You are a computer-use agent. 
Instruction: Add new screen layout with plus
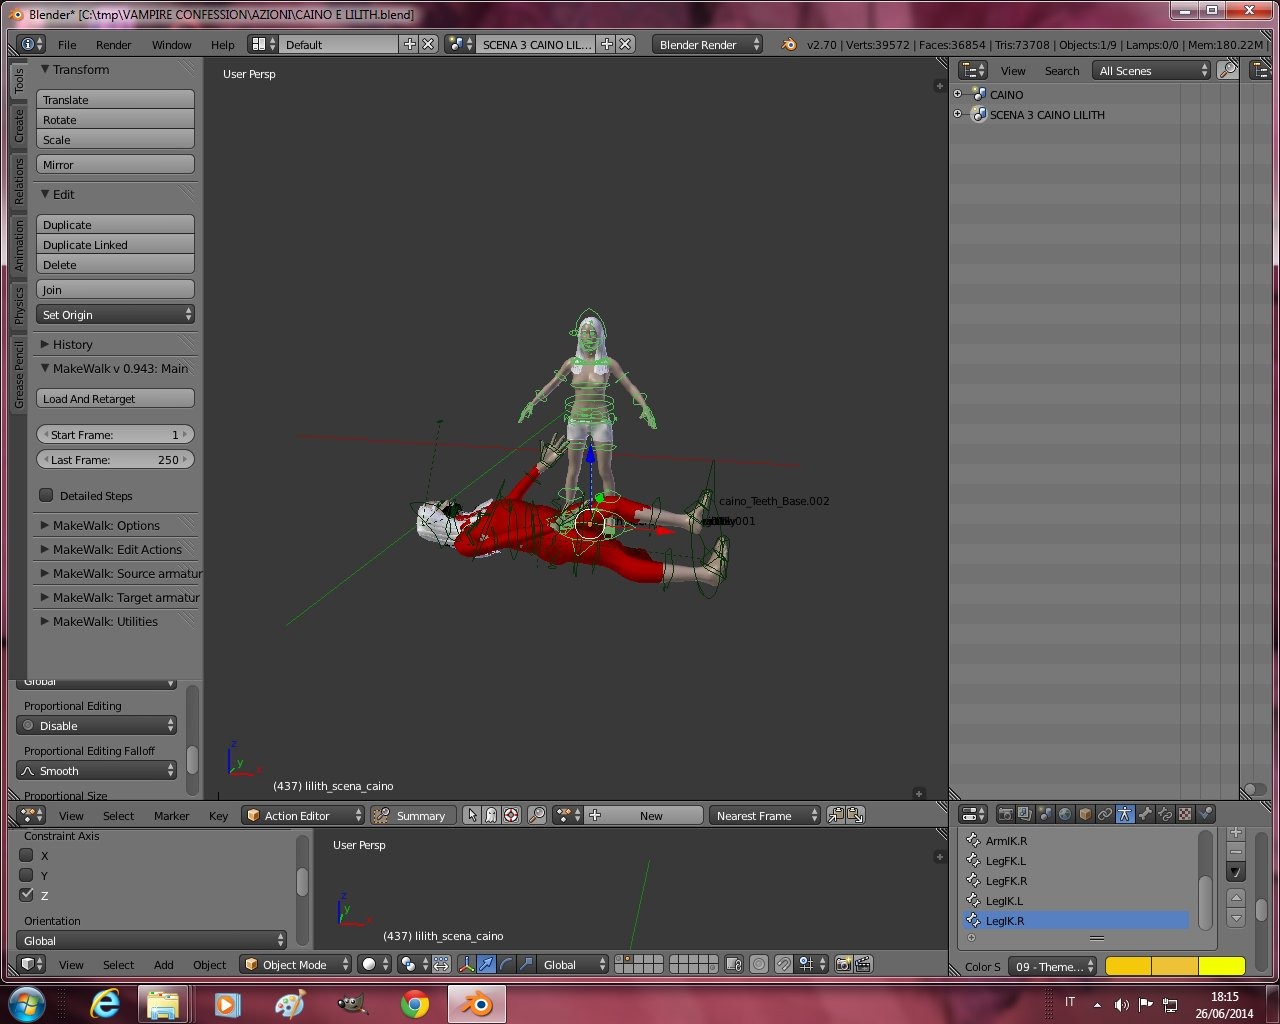[409, 44]
